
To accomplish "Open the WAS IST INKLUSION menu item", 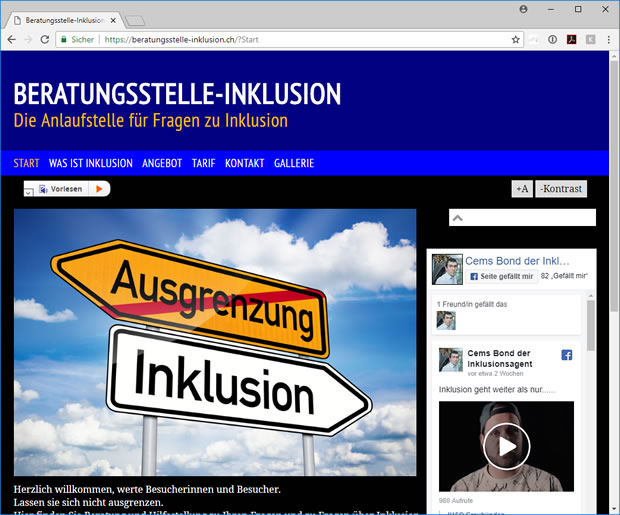I will (x=90, y=163).
